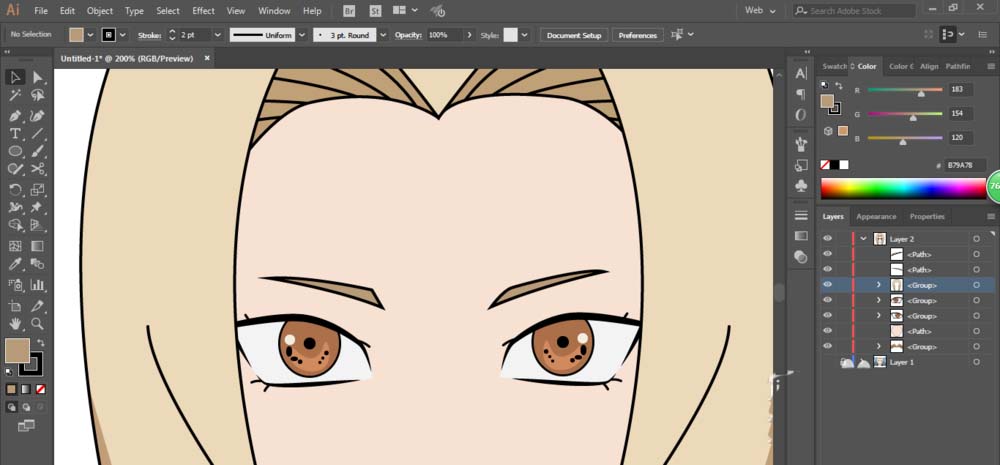This screenshot has height=465, width=1000.
Task: Set toolbox paint mode to Color
Action: click(x=11, y=389)
